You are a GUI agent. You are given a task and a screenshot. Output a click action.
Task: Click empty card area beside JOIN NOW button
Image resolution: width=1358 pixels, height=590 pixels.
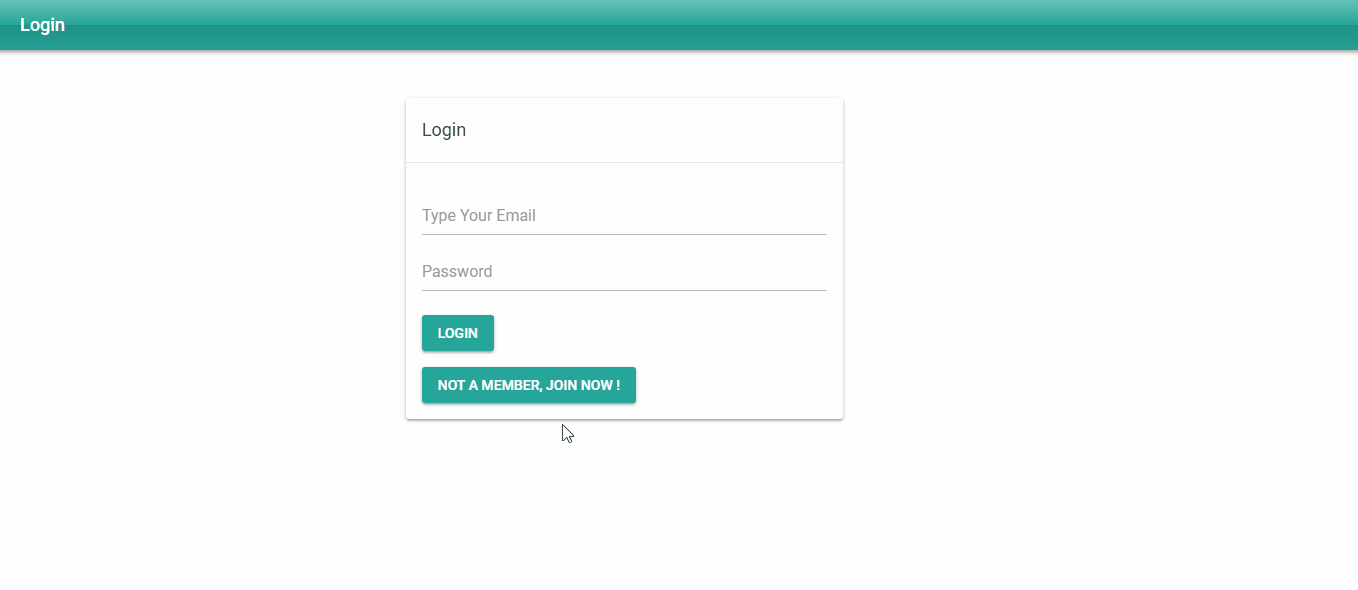[x=735, y=385]
